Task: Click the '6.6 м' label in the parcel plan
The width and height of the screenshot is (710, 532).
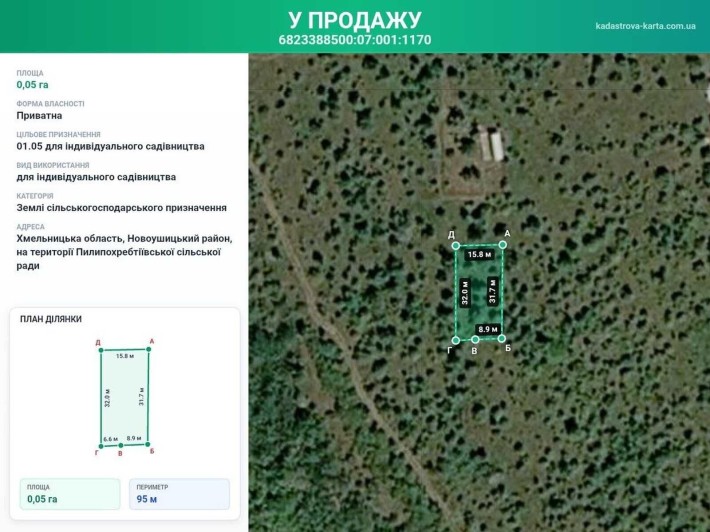Action: (x=110, y=439)
